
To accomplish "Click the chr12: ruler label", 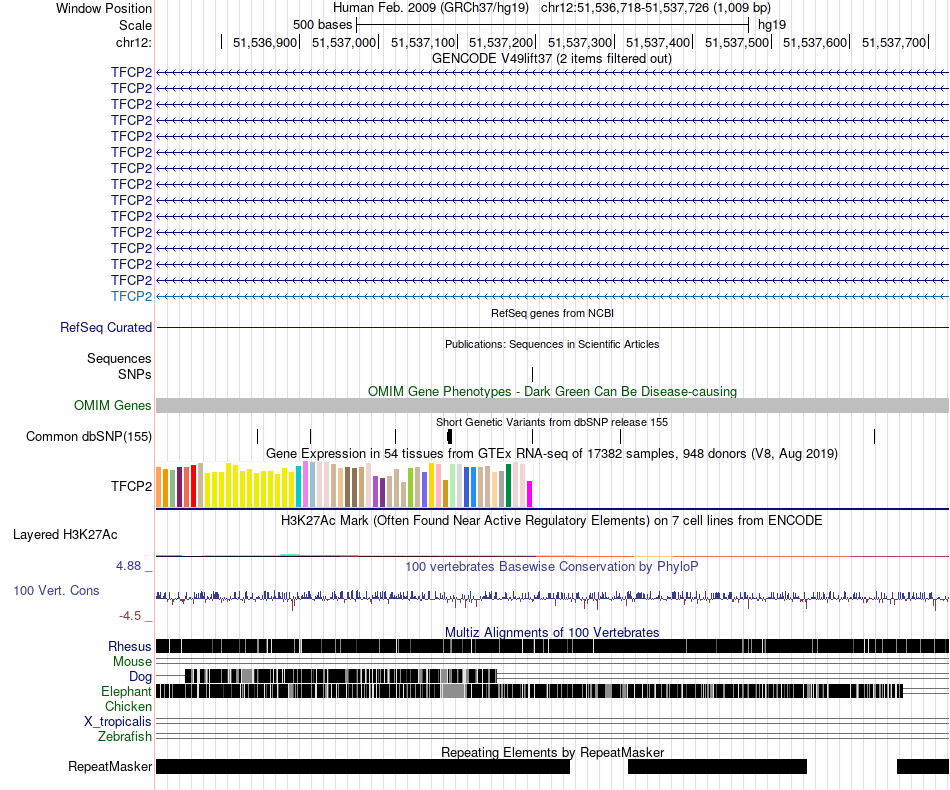I will (x=134, y=42).
